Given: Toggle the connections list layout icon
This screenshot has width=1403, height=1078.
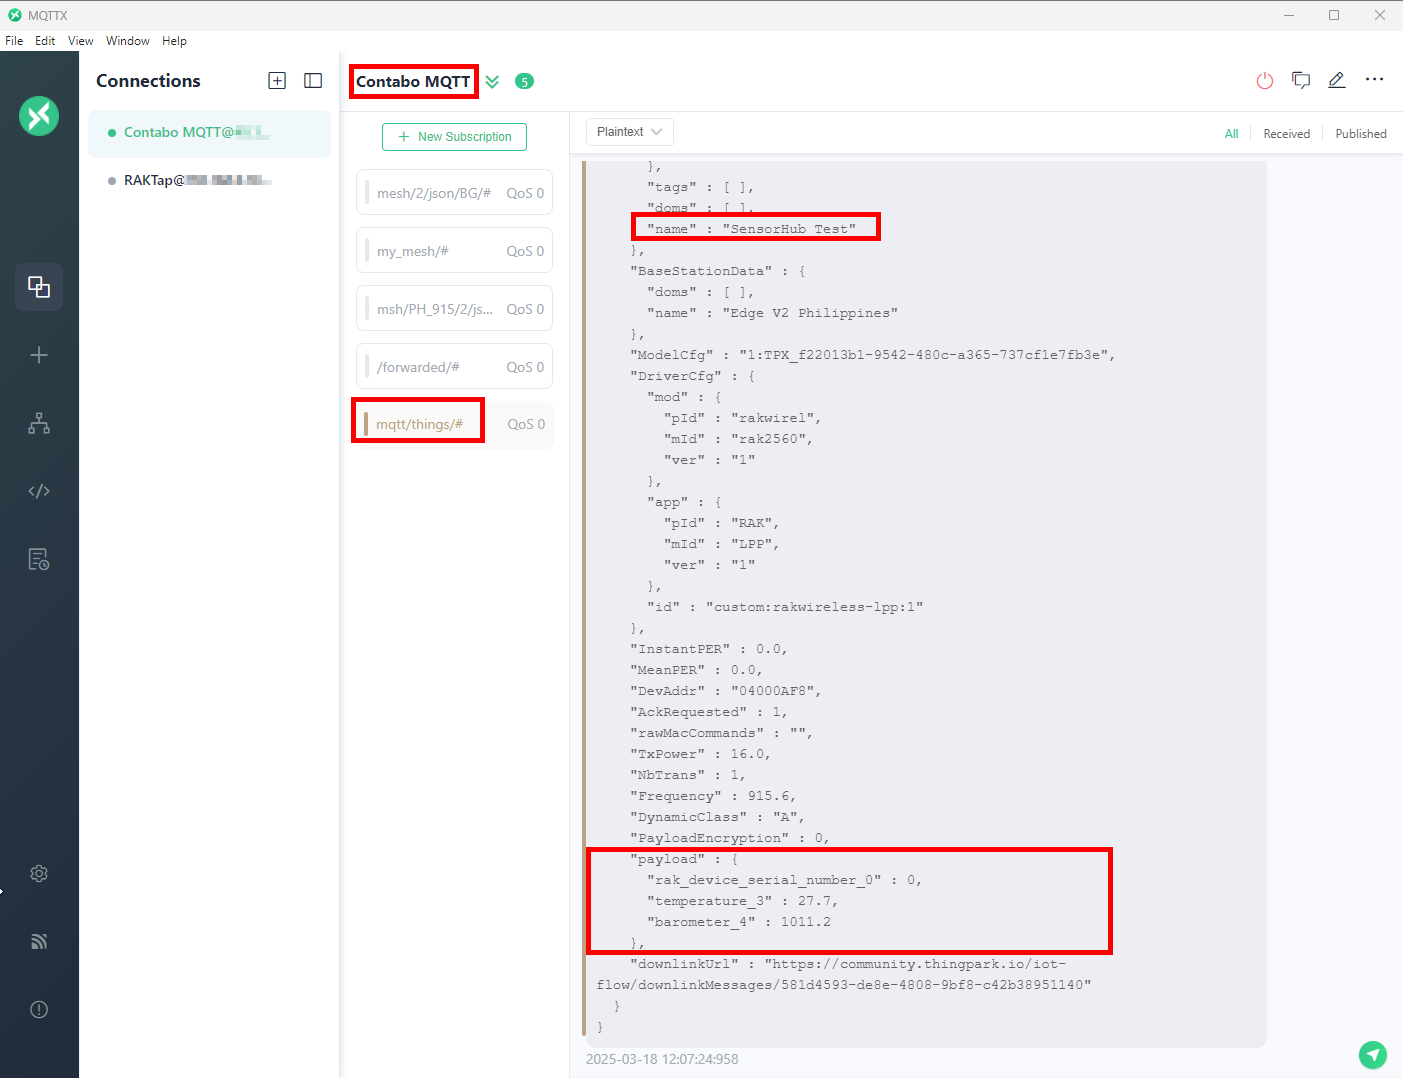Looking at the screenshot, I should click(x=313, y=81).
